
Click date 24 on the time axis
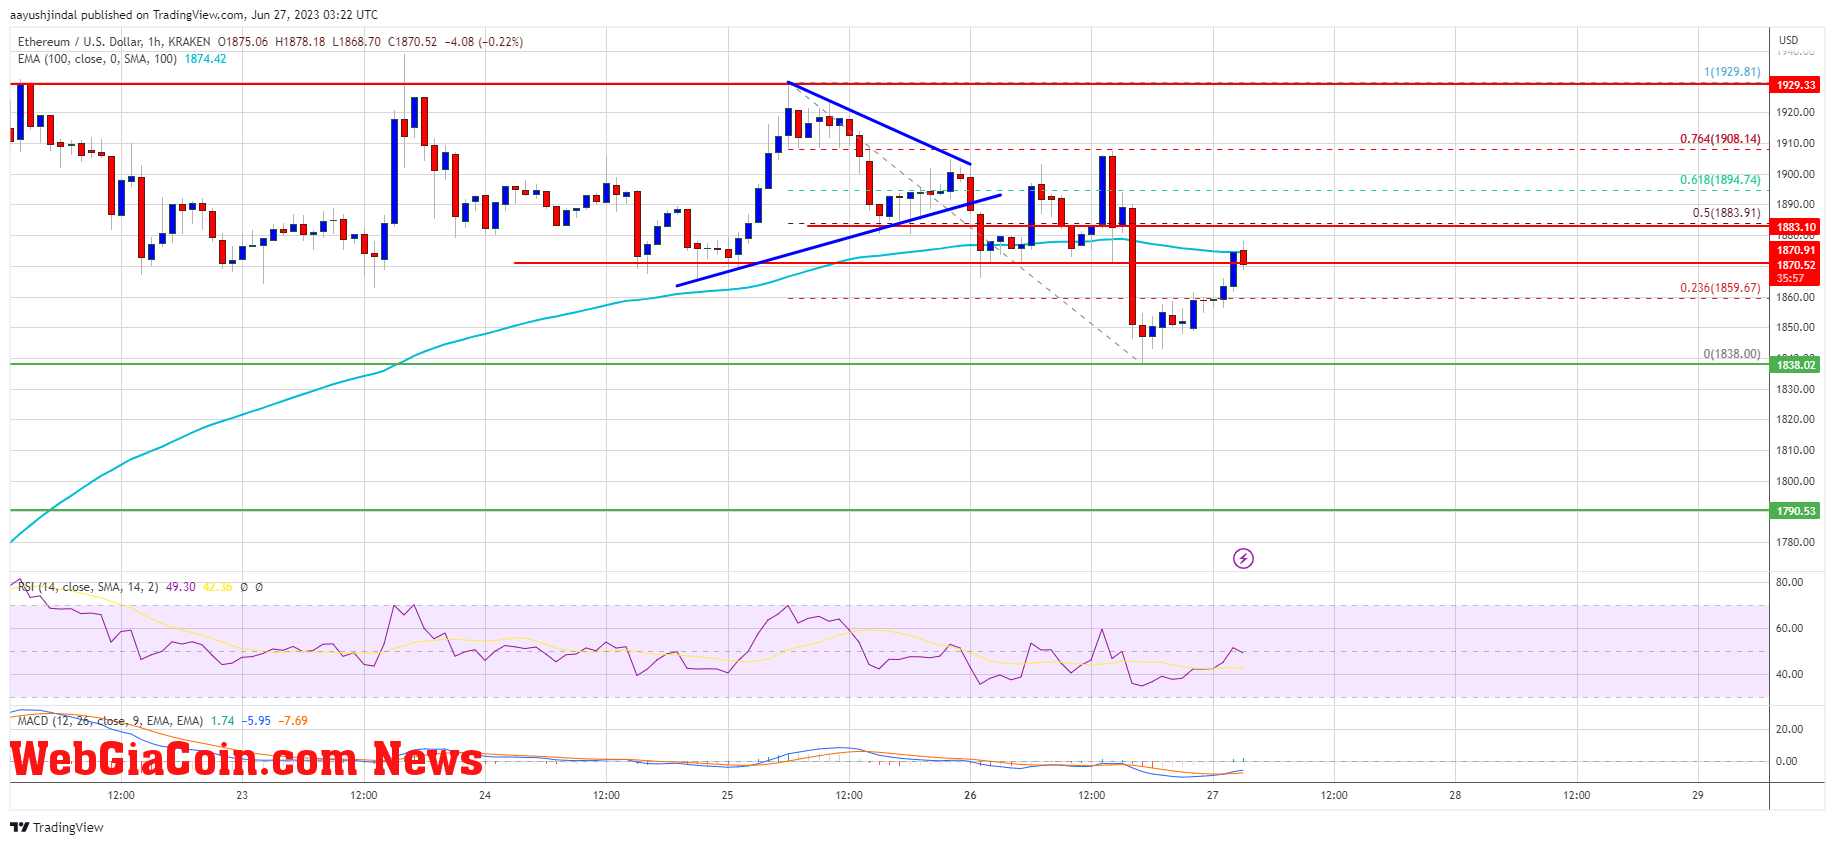485,795
